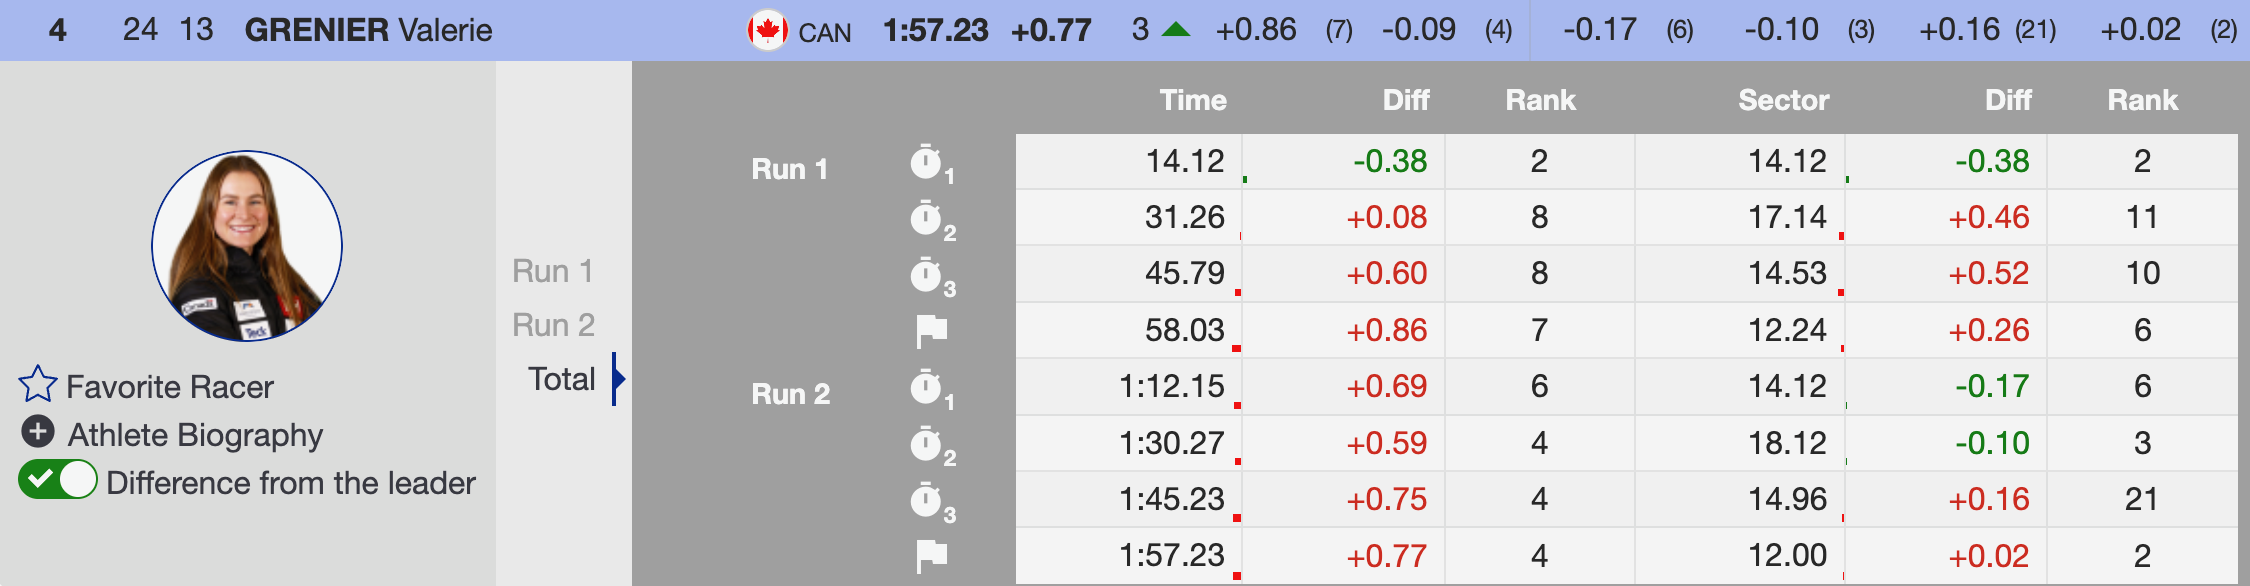Viewport: 2250px width, 586px height.
Task: Click the green rank-gain up arrow
Action: point(1176,30)
